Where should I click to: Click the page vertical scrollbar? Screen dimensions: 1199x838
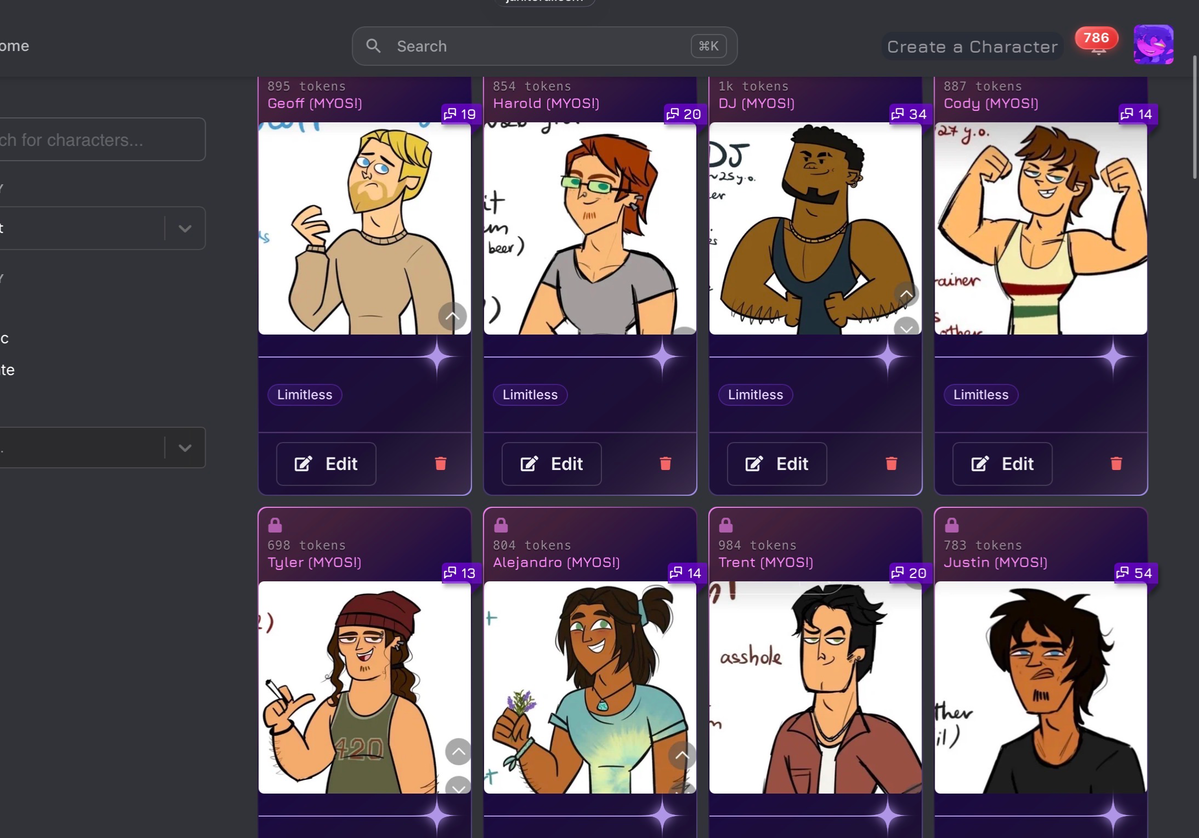[x=1194, y=119]
